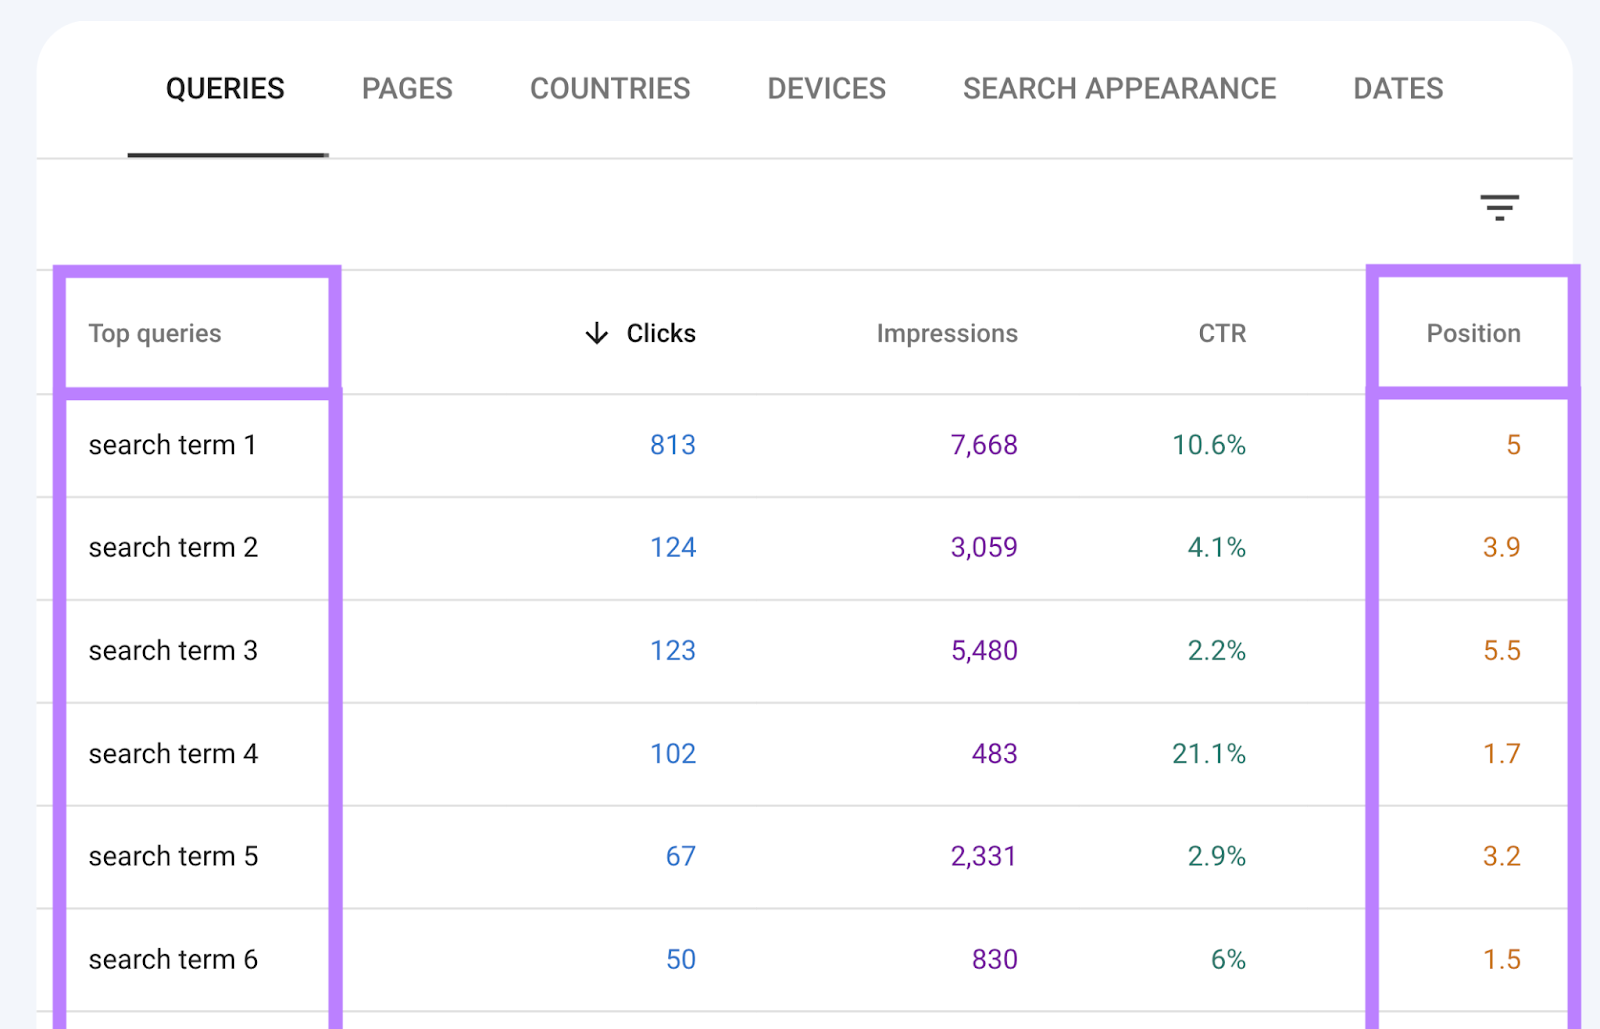Sort results by the CTR column
Screen dimensions: 1600x1029
[1221, 333]
